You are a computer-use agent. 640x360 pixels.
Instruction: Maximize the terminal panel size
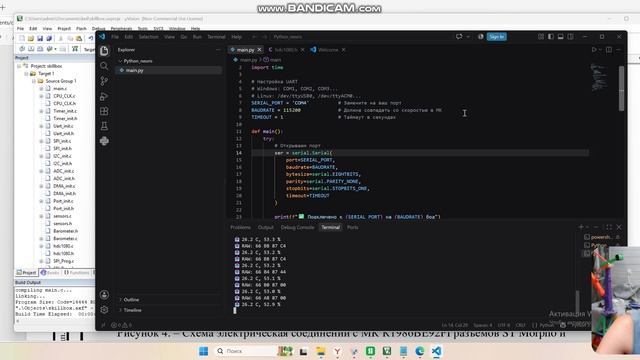[x=609, y=227]
